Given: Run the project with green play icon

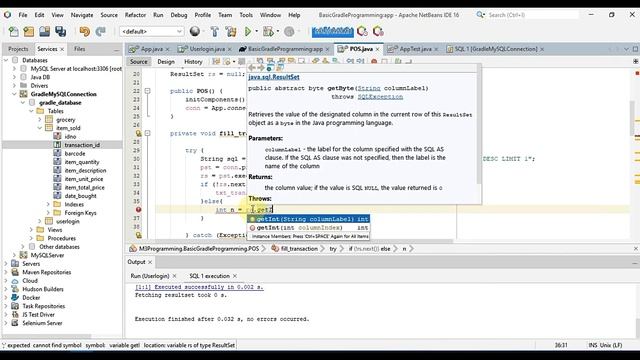Looking at the screenshot, I should [x=248, y=31].
